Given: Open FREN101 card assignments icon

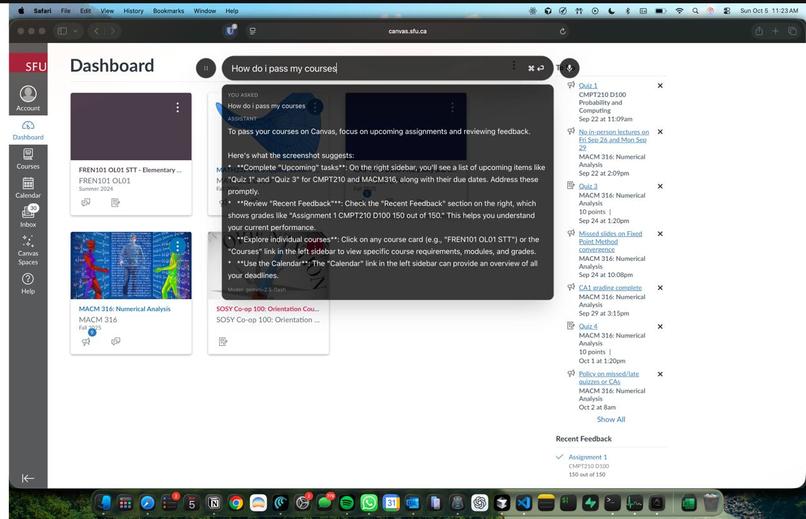Looking at the screenshot, I should click(115, 202).
